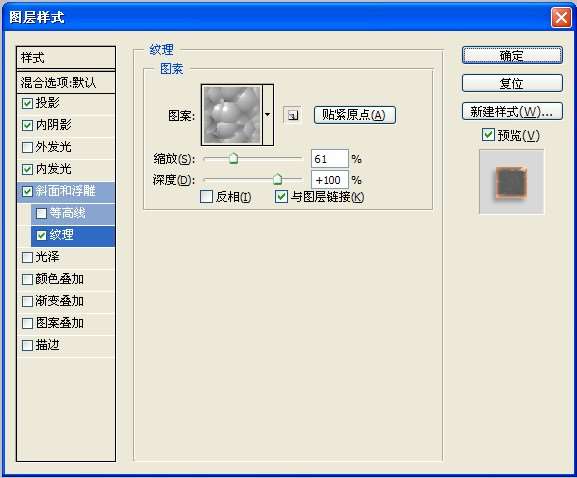Image resolution: width=577 pixels, height=478 pixels.
Task: Click 贴紧原点 snap to origin button
Action: click(355, 115)
